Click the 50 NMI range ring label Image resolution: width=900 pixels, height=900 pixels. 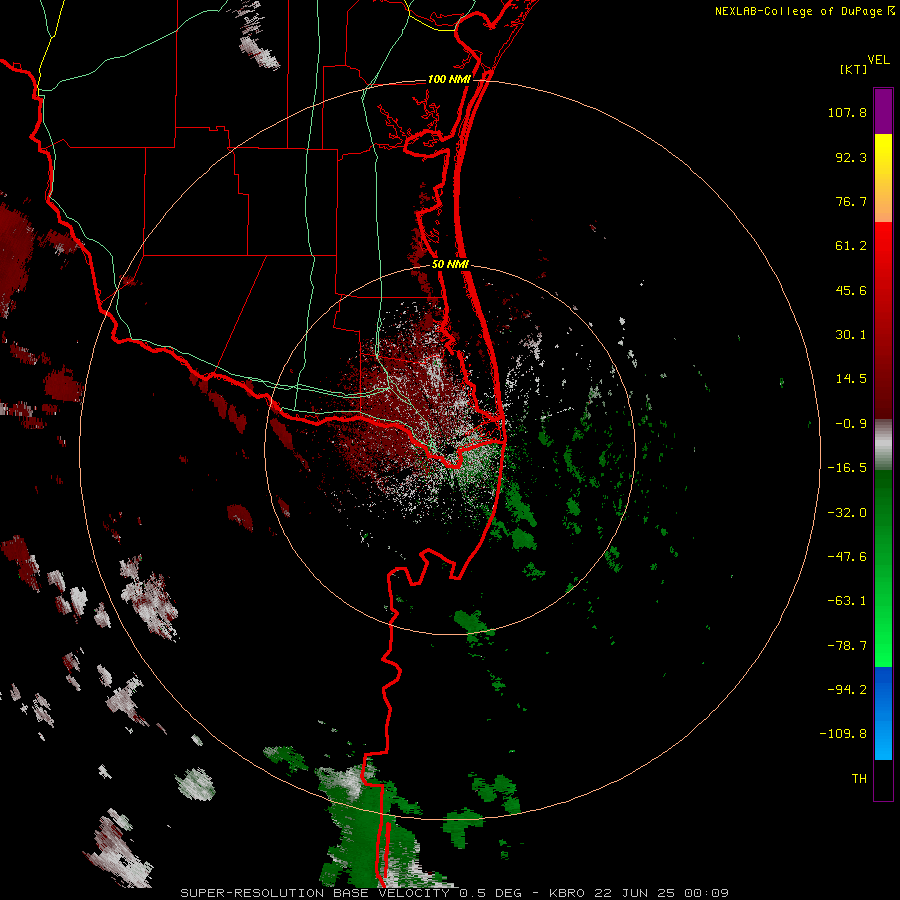(x=450, y=265)
